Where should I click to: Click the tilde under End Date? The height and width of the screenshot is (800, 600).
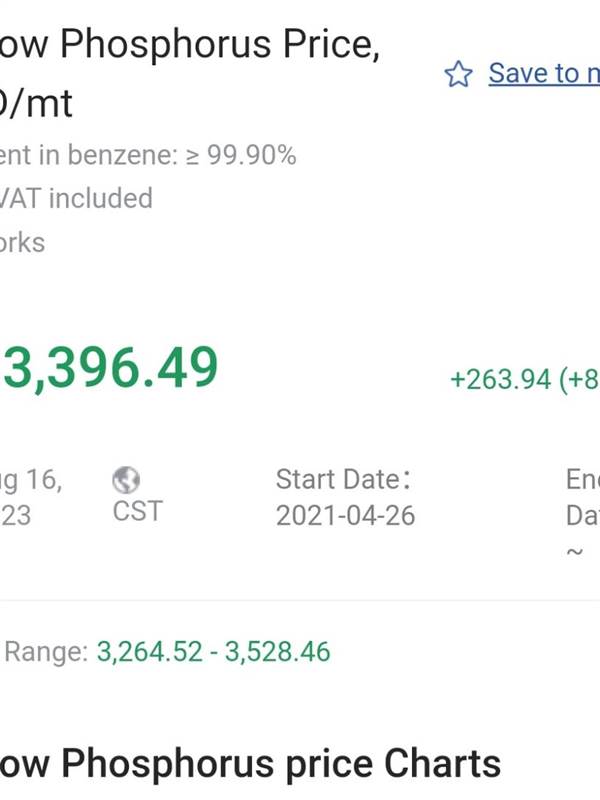click(574, 552)
